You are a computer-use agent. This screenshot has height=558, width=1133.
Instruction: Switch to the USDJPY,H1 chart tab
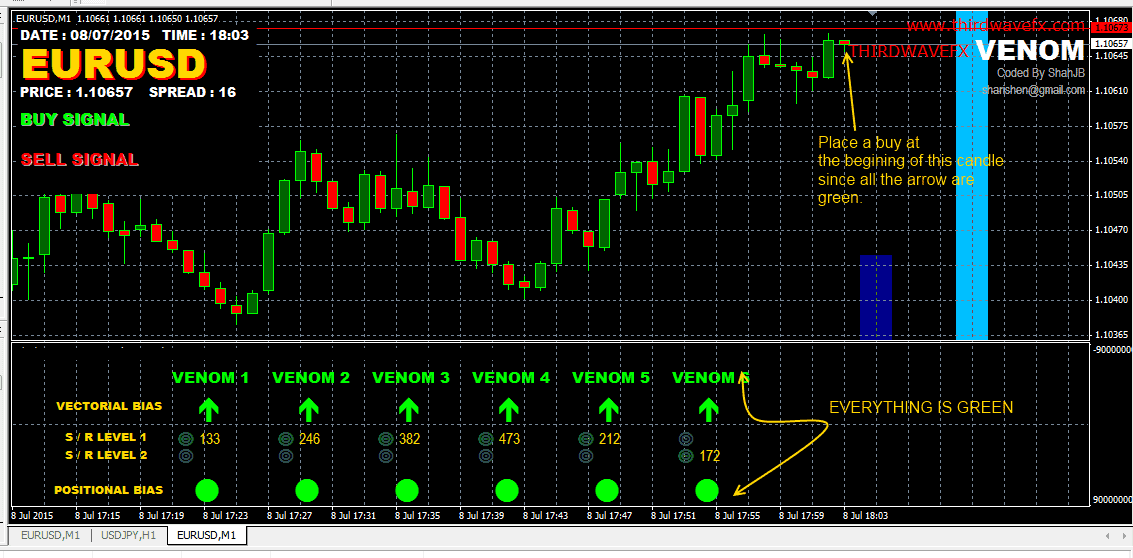pyautogui.click(x=127, y=535)
